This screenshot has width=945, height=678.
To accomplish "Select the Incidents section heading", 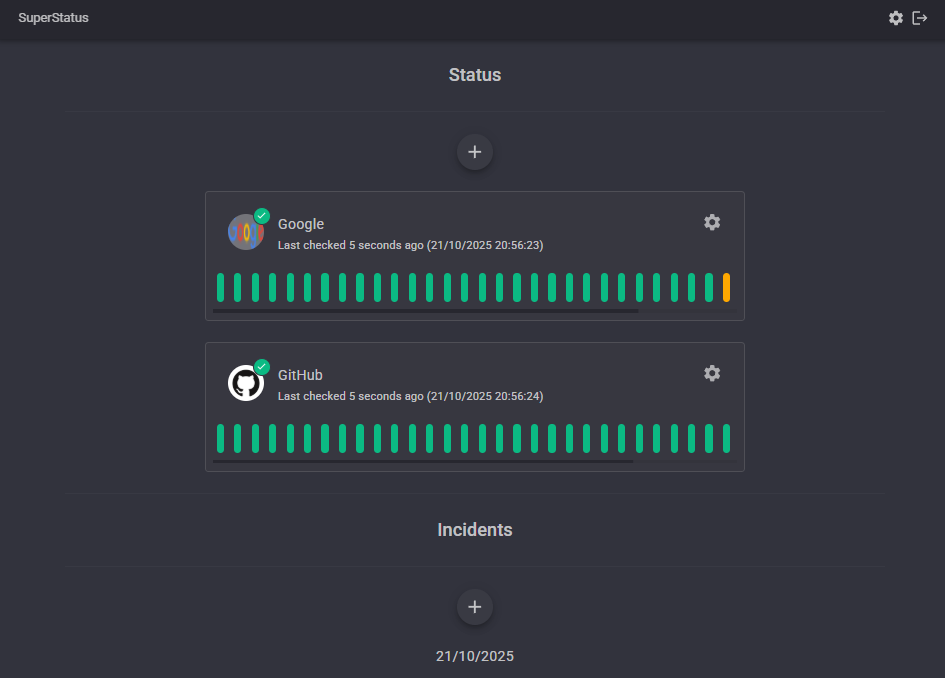I will point(474,529).
